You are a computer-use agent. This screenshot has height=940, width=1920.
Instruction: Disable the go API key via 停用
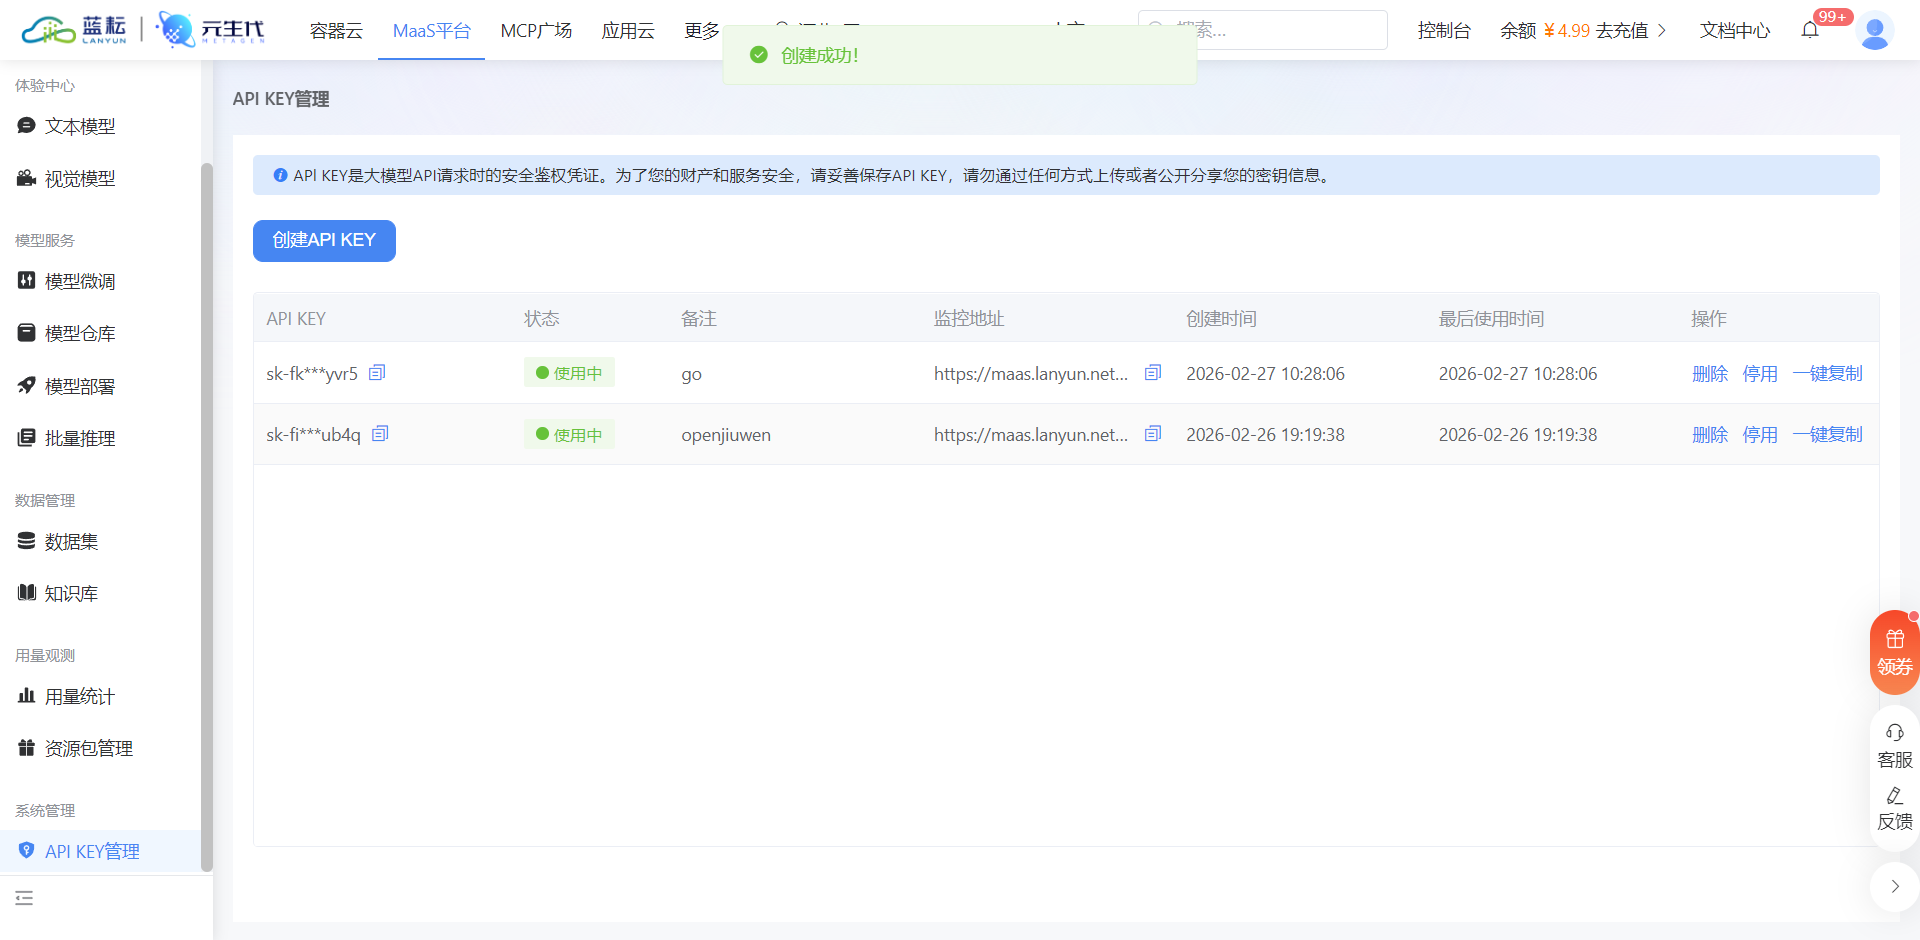point(1759,373)
